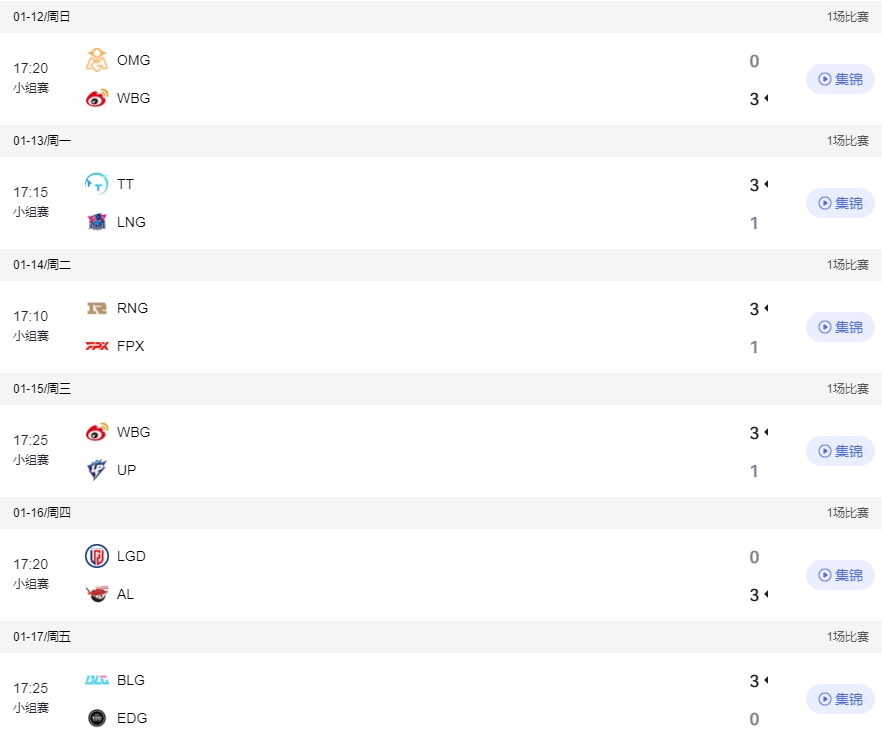Click the RNG team logo
Screen dimensions: 882x738
(x=97, y=308)
